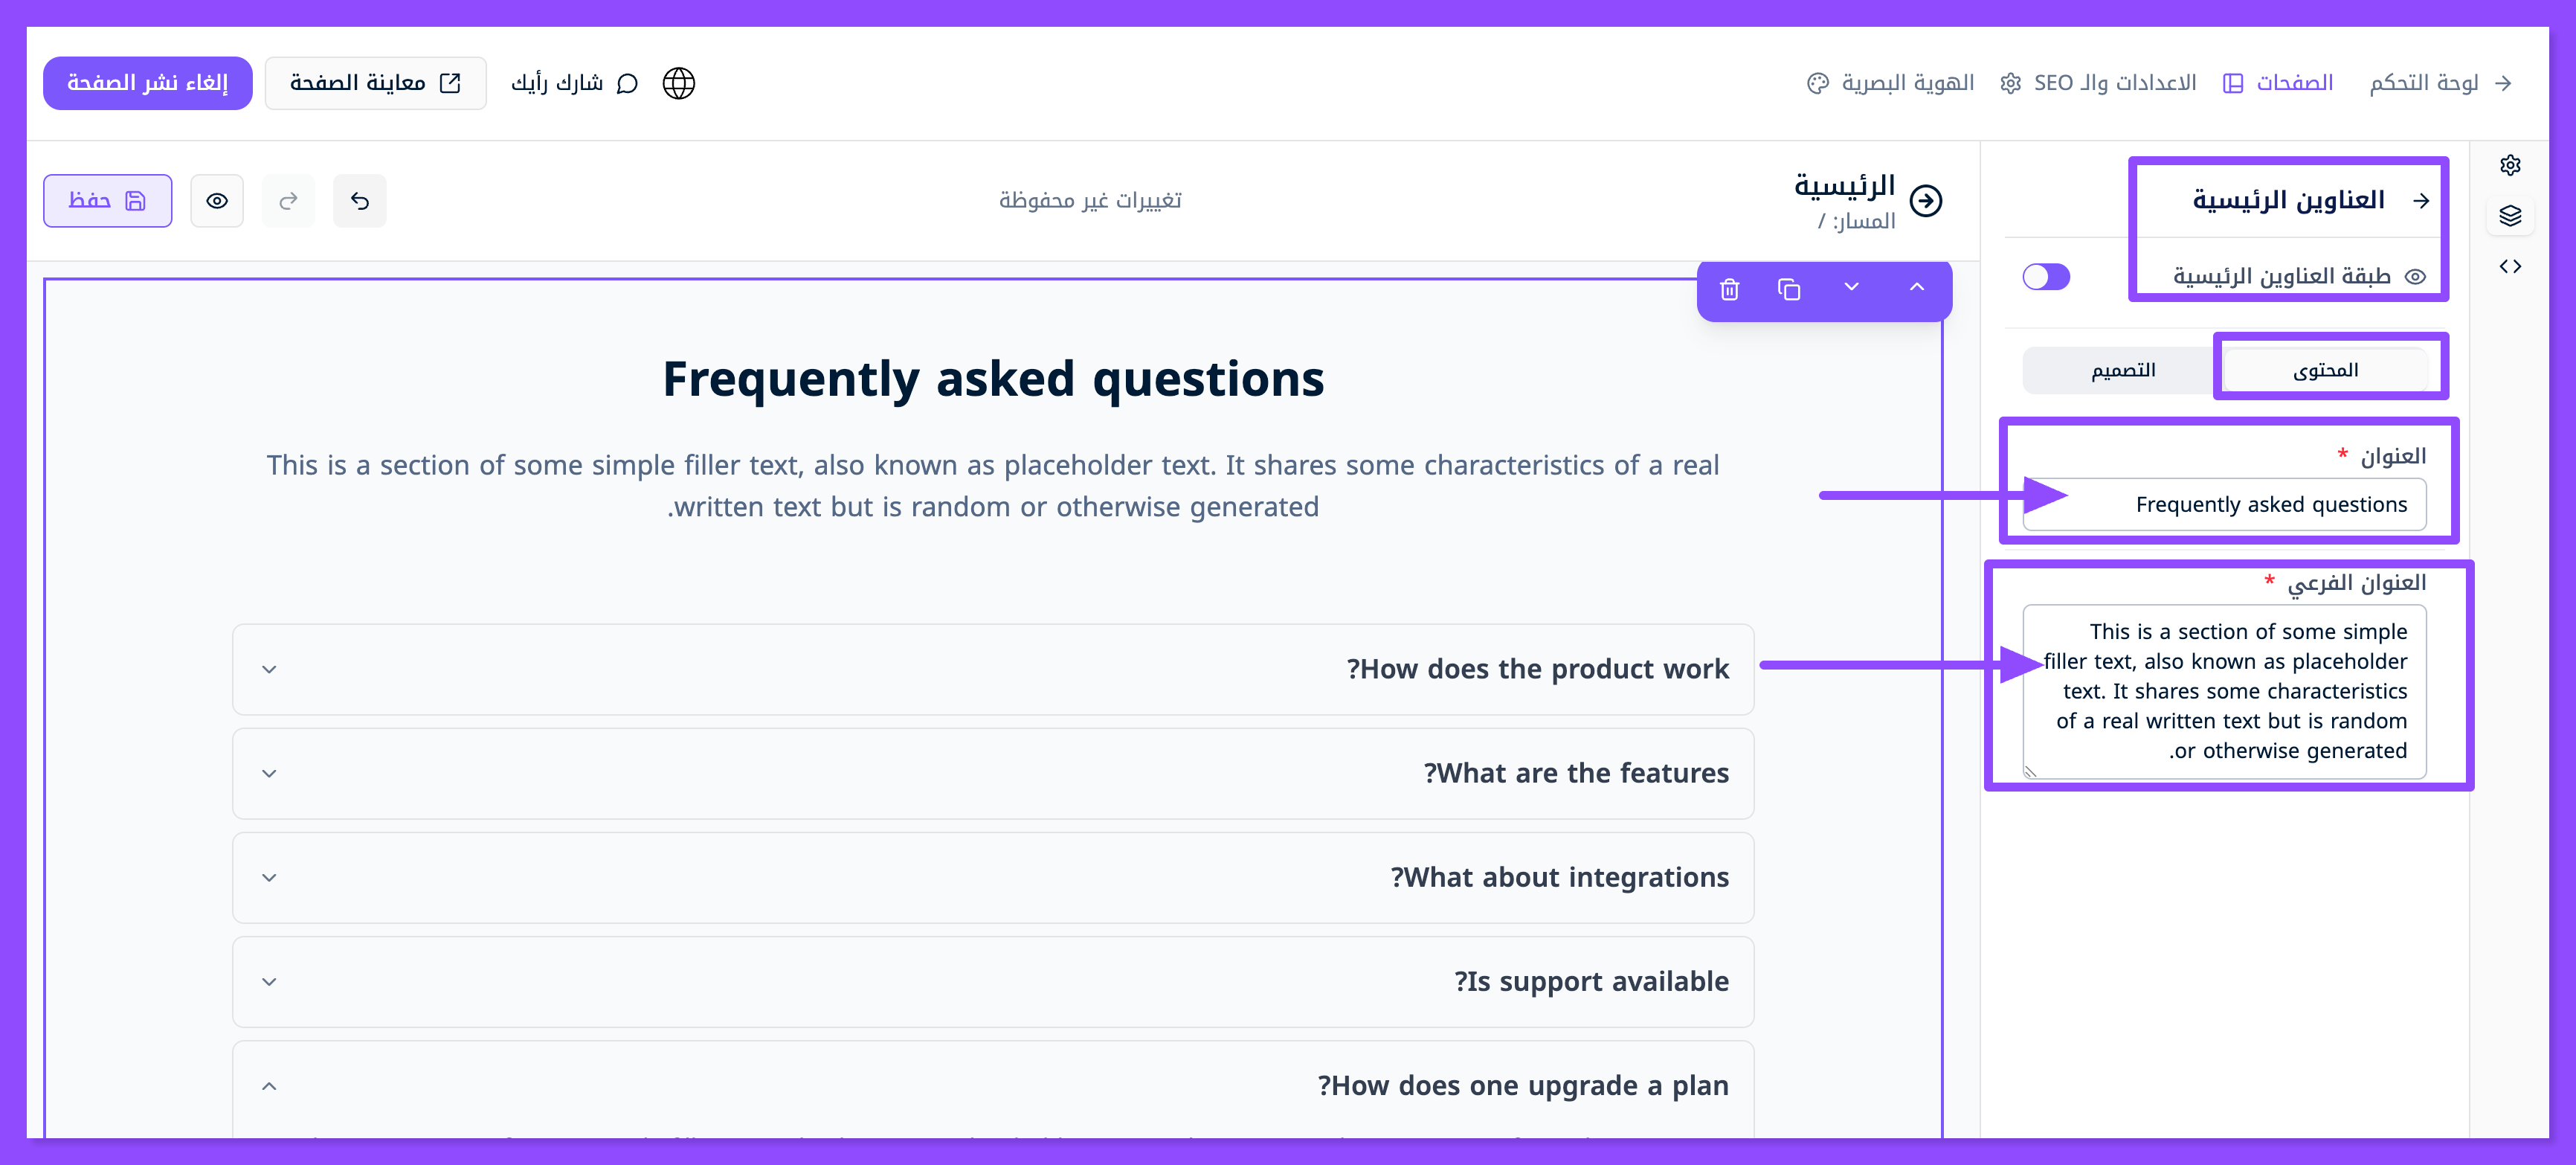
Task: Switch to the التصميم tab
Action: coord(2123,370)
